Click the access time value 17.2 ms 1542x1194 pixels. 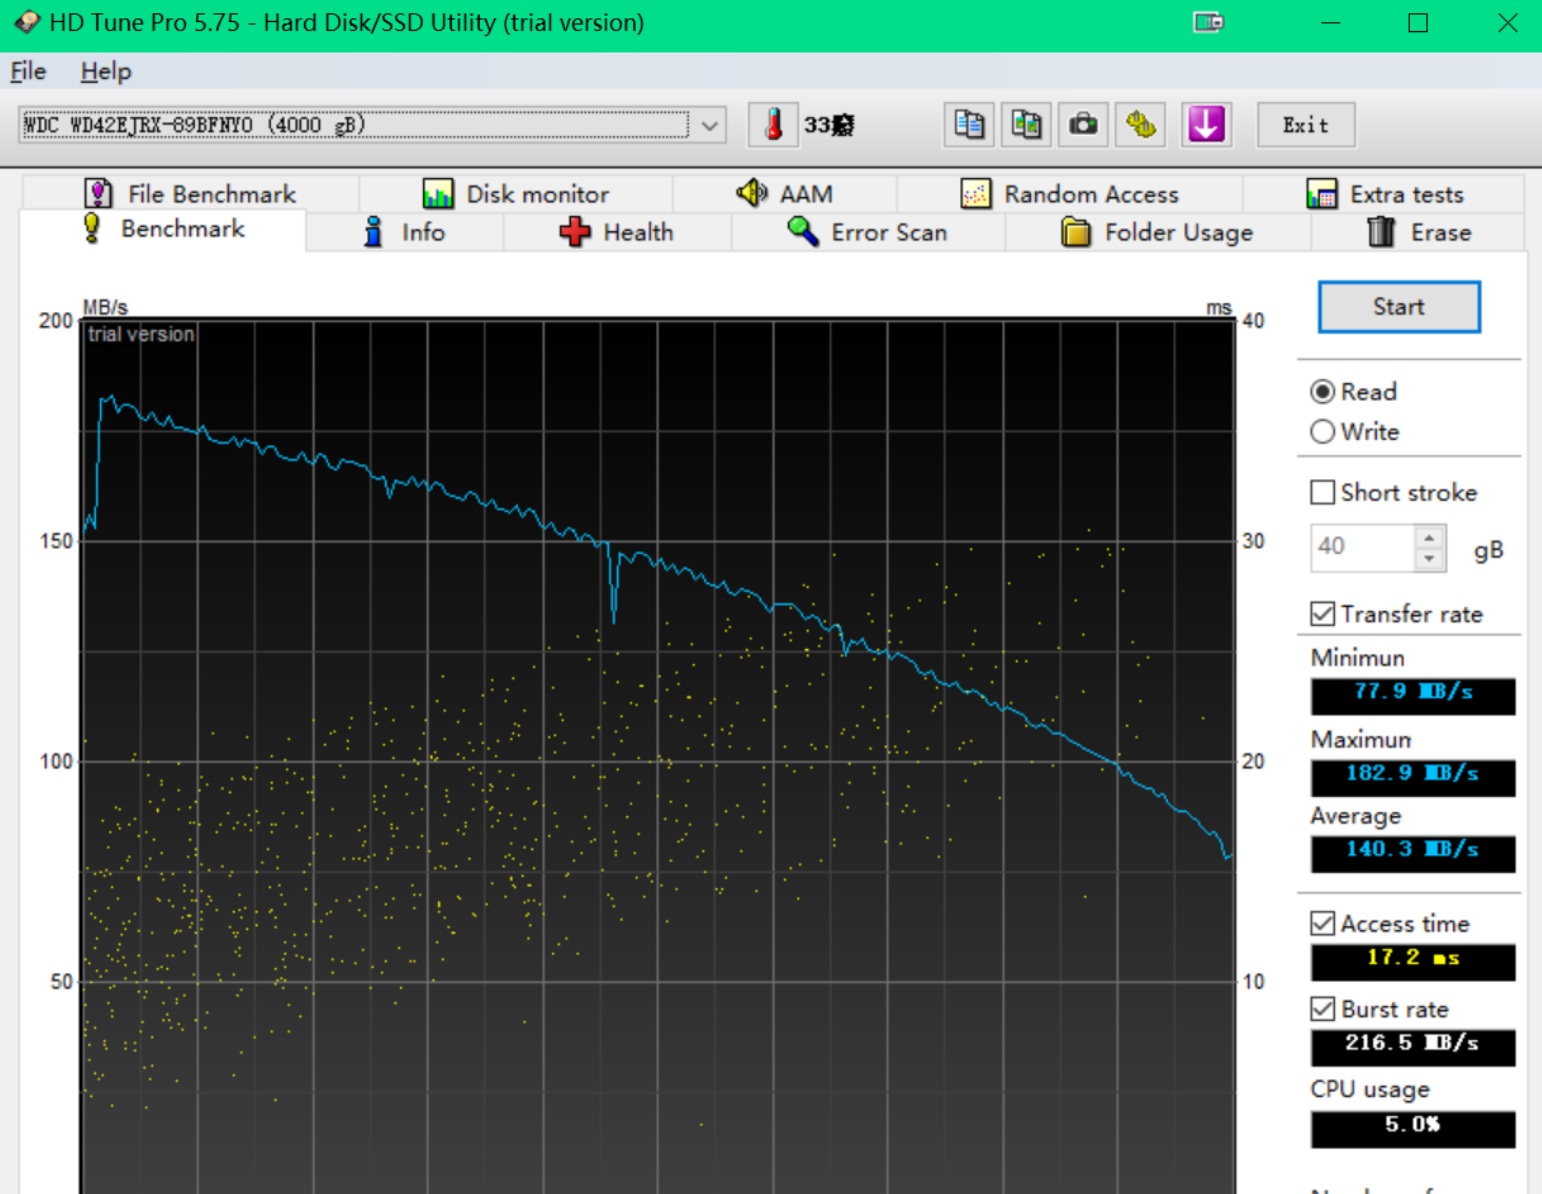[x=1413, y=961]
